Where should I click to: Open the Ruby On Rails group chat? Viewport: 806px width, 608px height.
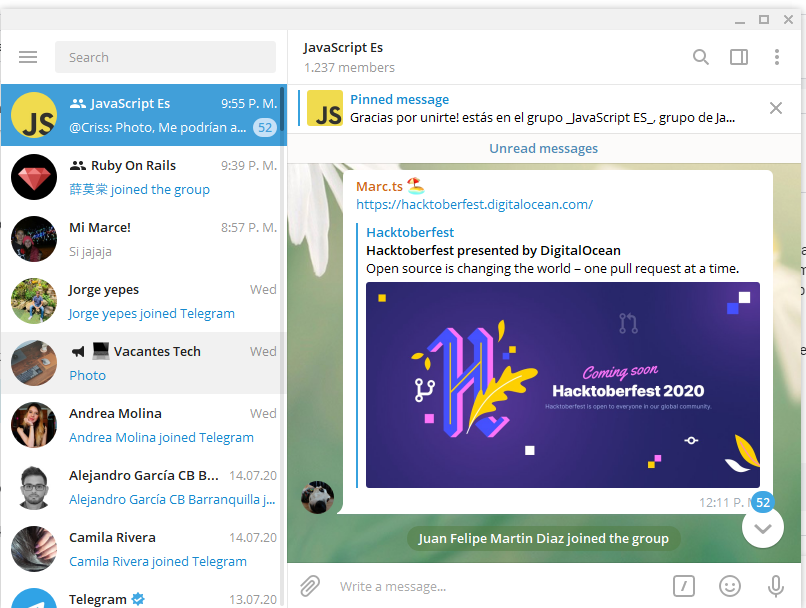pyautogui.click(x=143, y=177)
